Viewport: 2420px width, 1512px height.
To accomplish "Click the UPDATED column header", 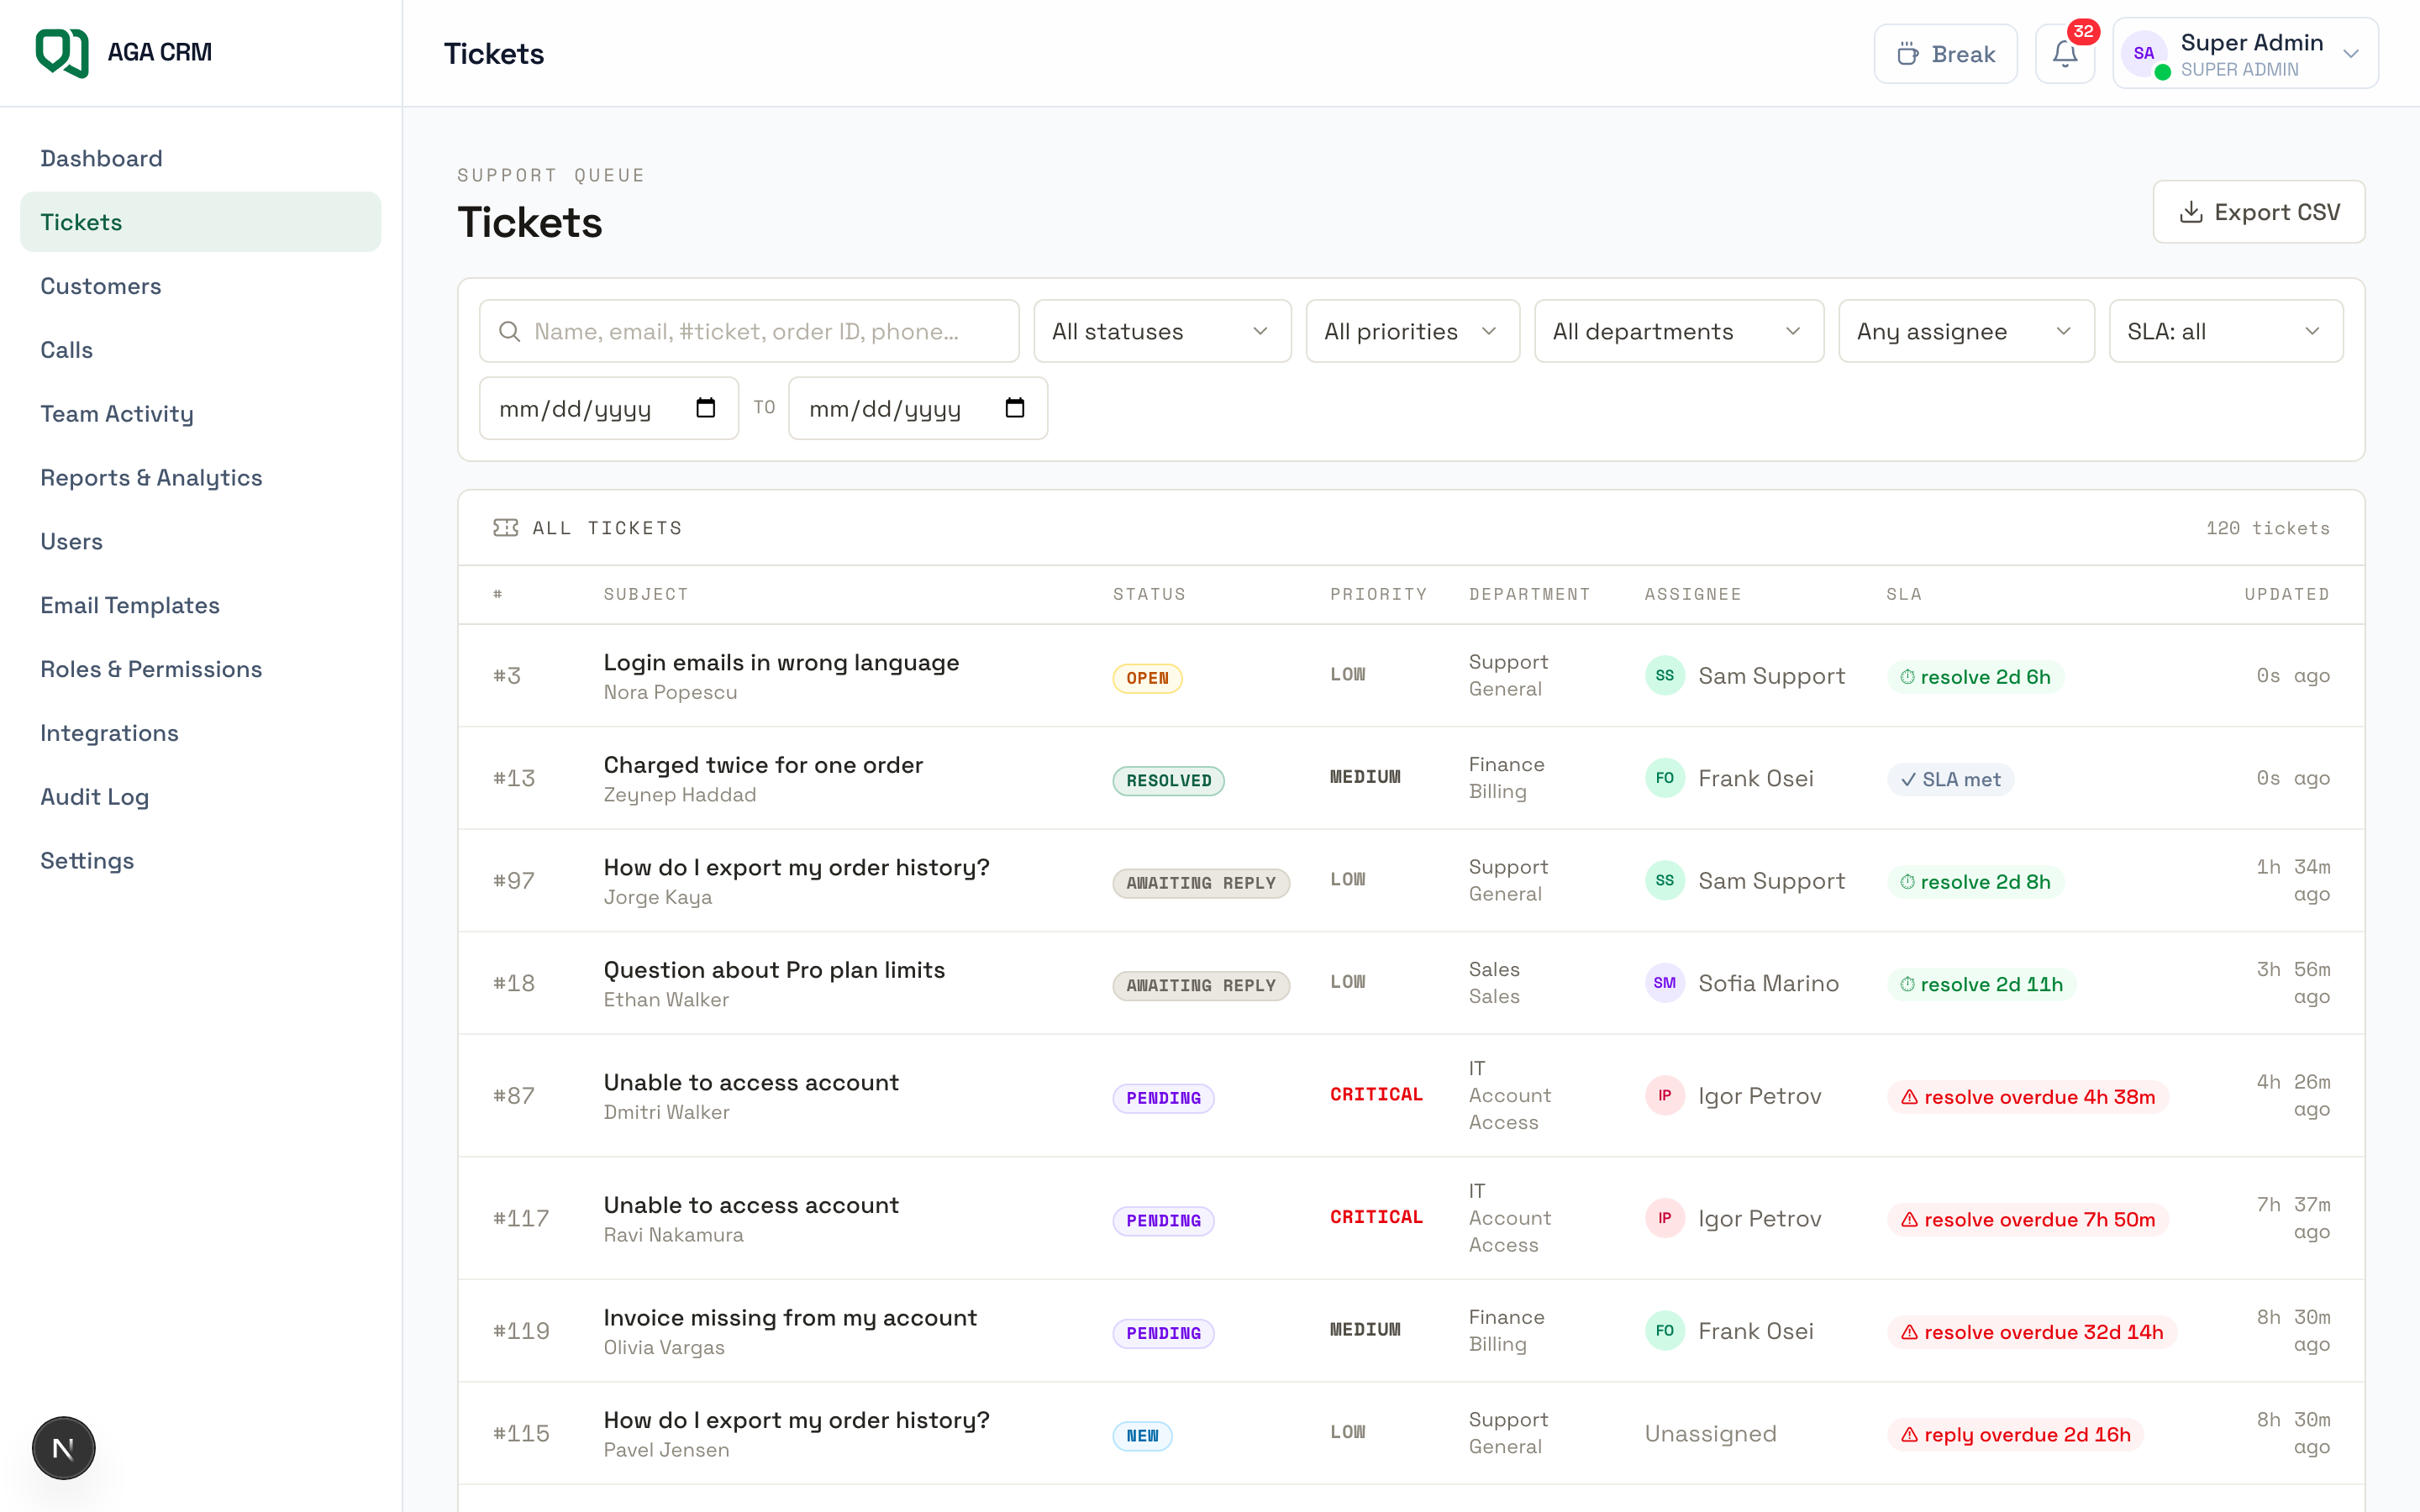I will click(2286, 594).
